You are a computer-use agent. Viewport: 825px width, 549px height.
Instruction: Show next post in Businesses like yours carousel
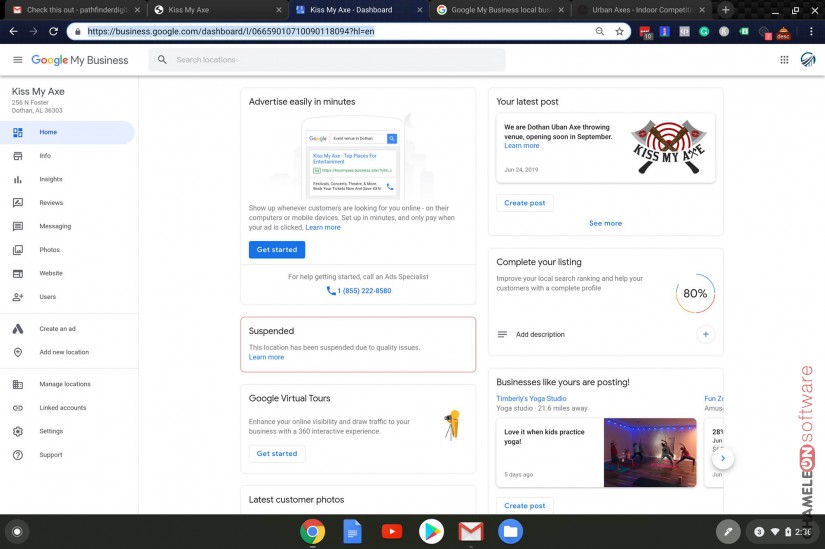click(x=722, y=458)
